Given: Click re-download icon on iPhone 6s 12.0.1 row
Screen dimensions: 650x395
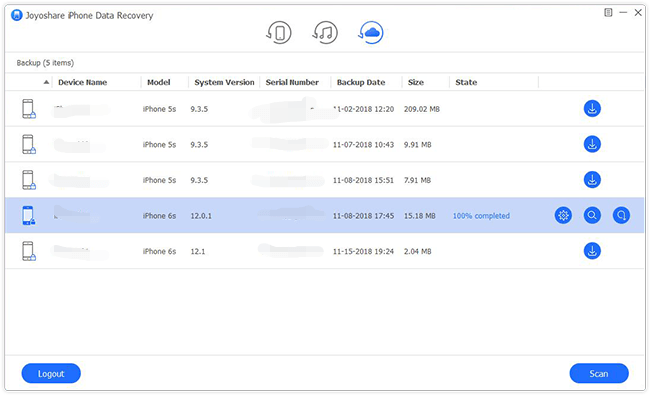Looking at the screenshot, I should (x=621, y=215).
